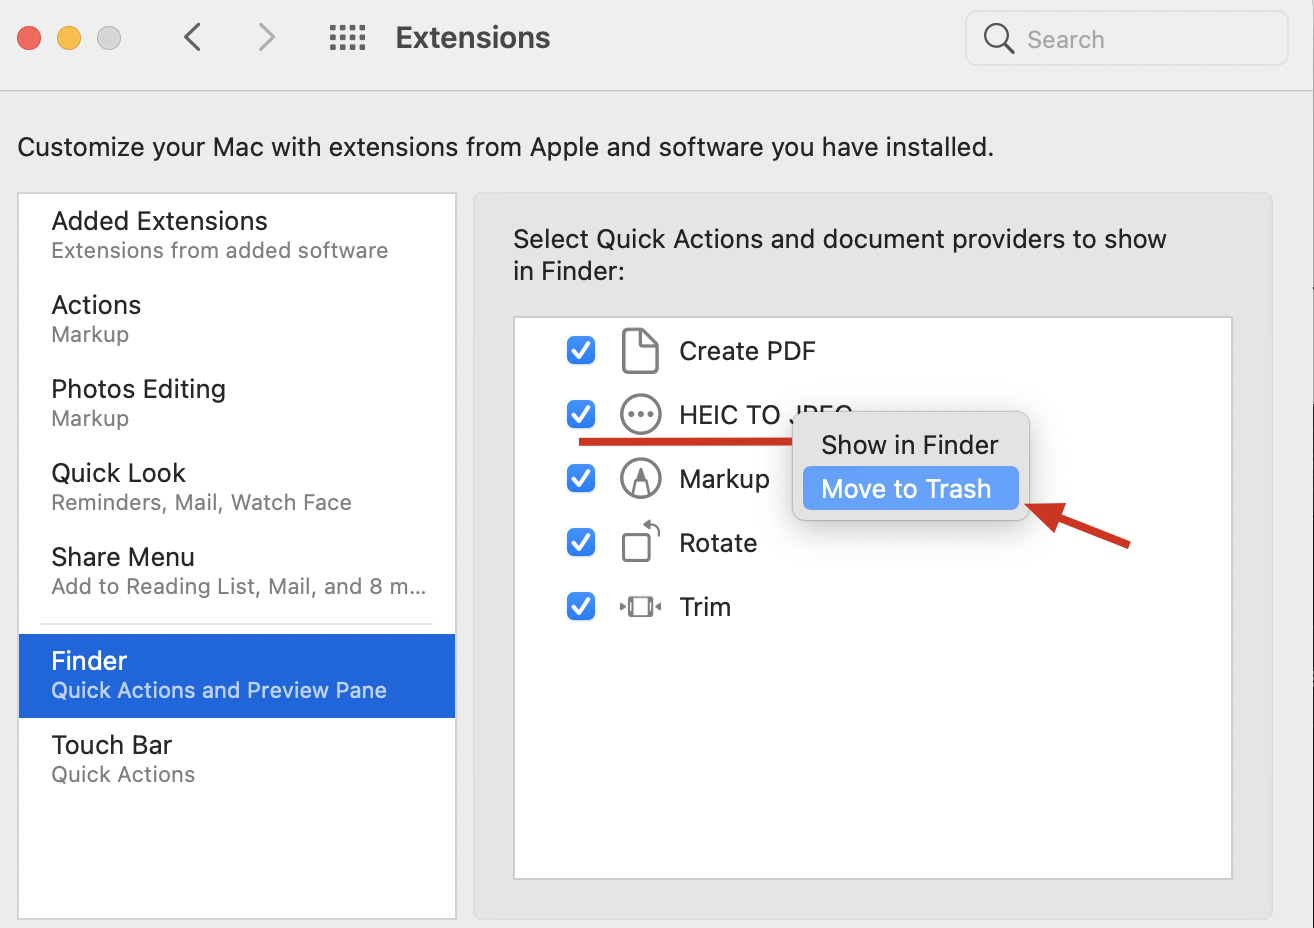Open Photos Editing in the sidebar

237,403
